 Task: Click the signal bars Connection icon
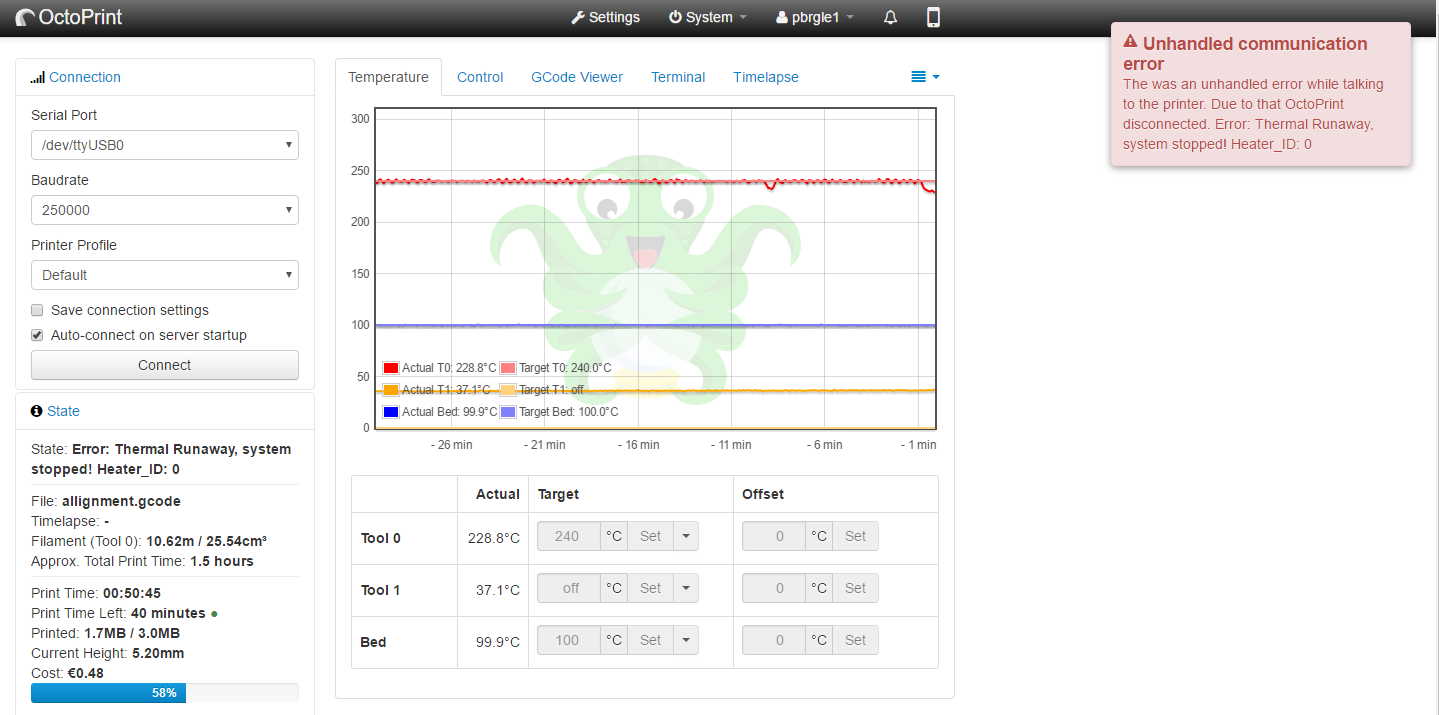(x=38, y=77)
